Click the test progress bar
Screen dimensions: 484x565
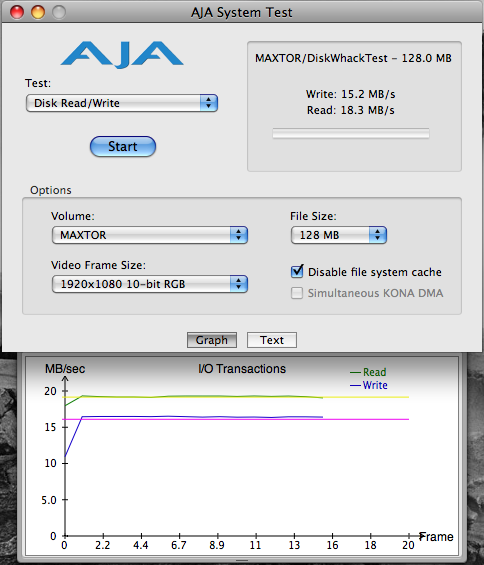click(351, 133)
